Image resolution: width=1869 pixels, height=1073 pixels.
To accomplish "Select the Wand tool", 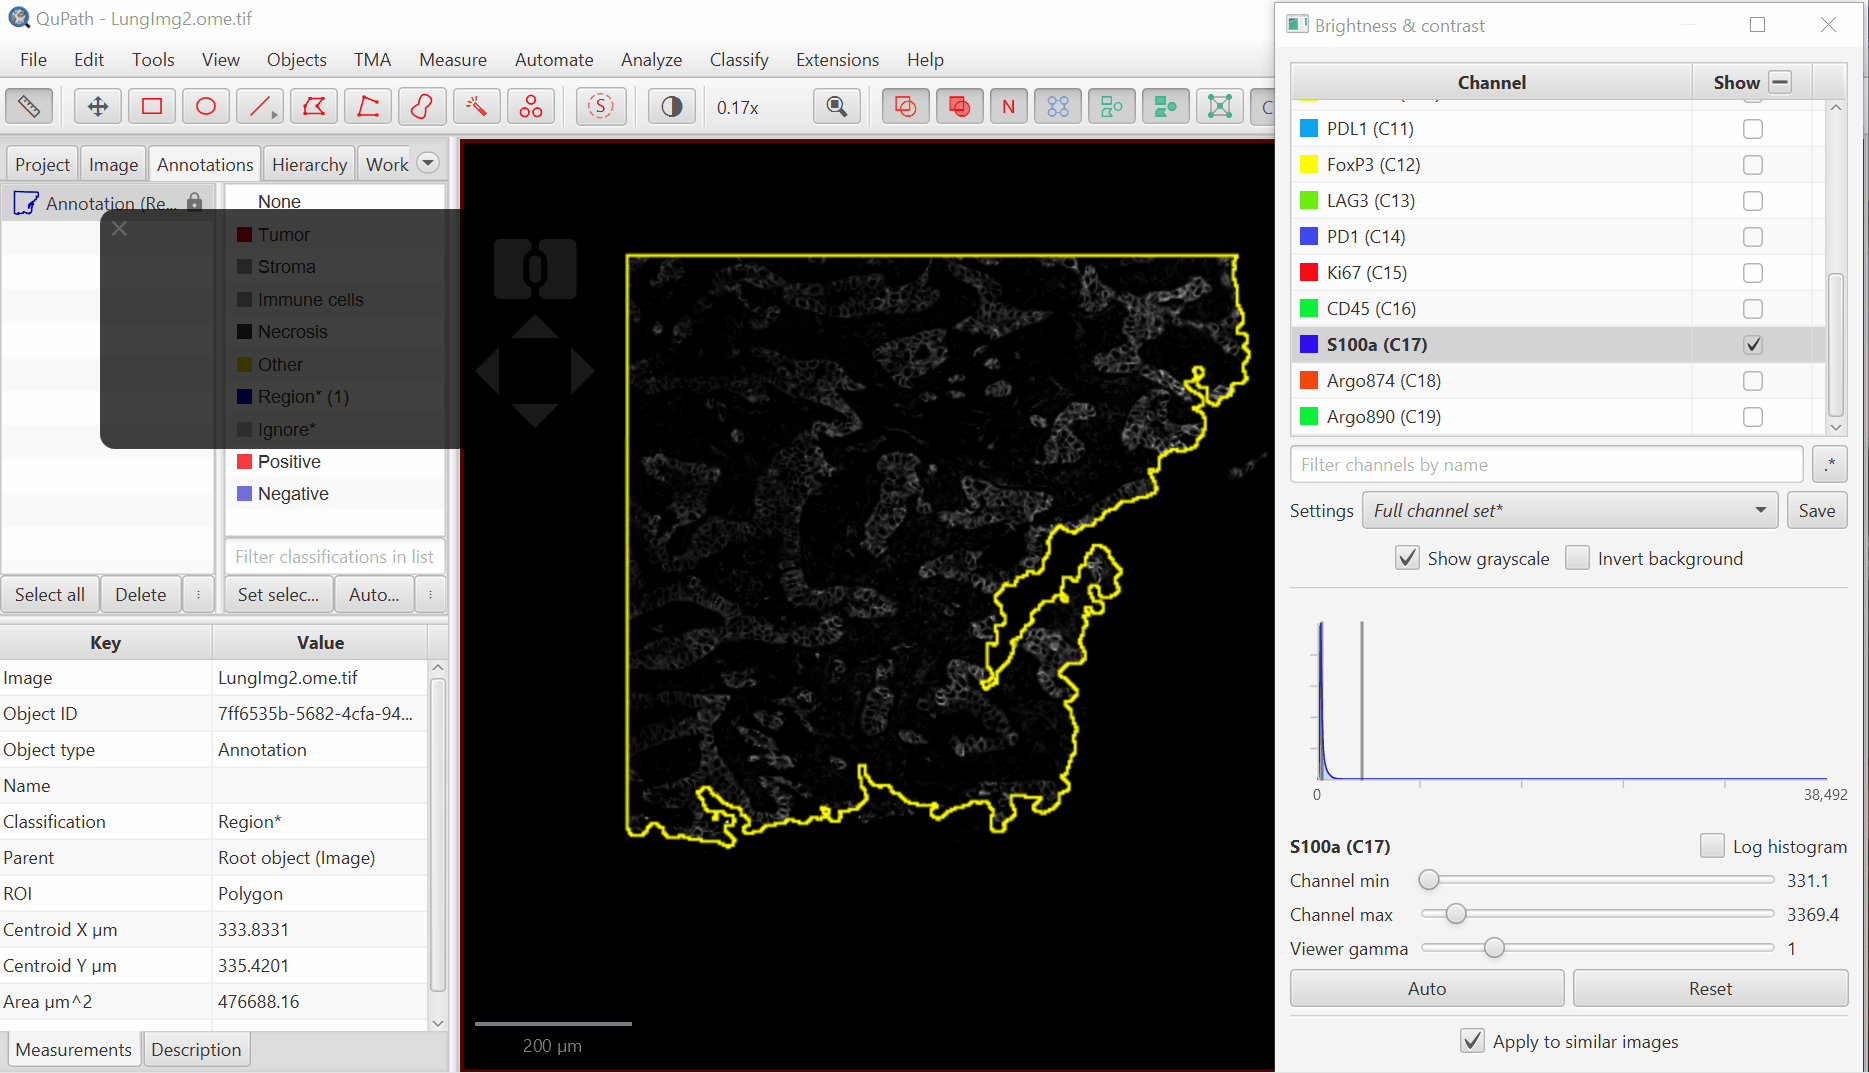I will click(476, 107).
